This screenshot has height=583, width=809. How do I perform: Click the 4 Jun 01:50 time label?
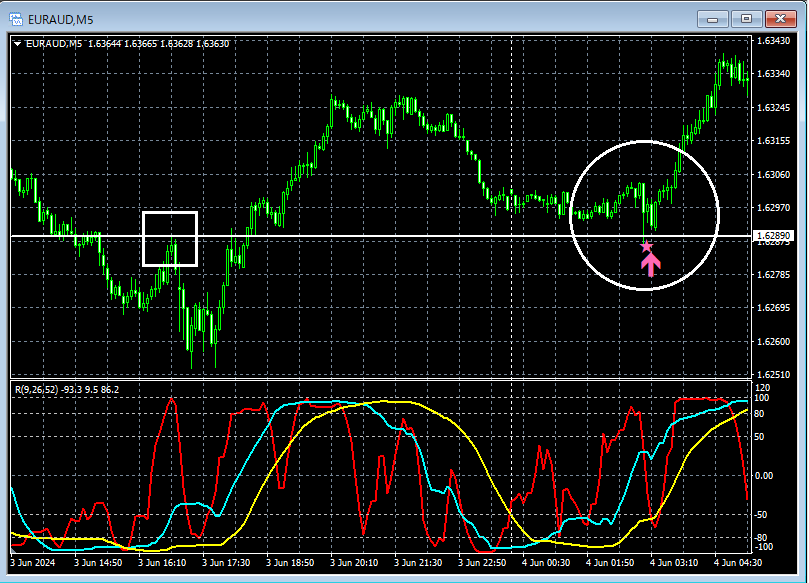tap(610, 562)
